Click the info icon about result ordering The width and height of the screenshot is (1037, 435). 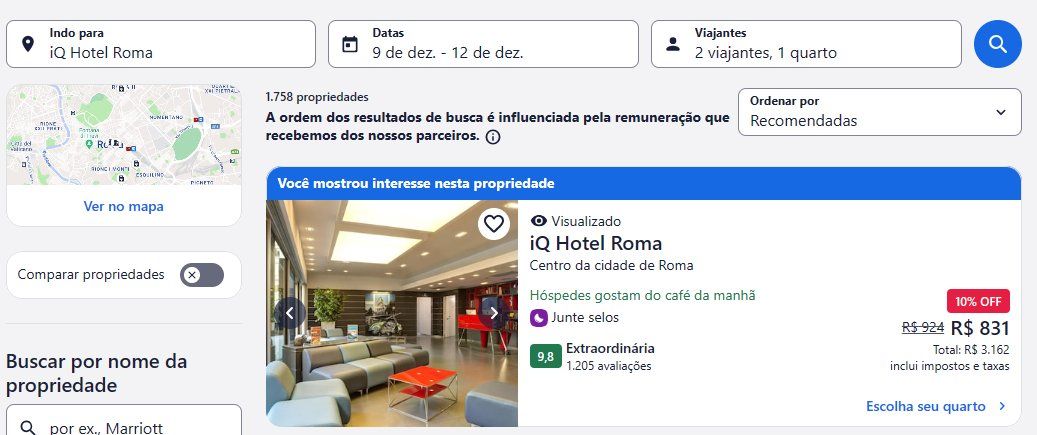pyautogui.click(x=493, y=137)
